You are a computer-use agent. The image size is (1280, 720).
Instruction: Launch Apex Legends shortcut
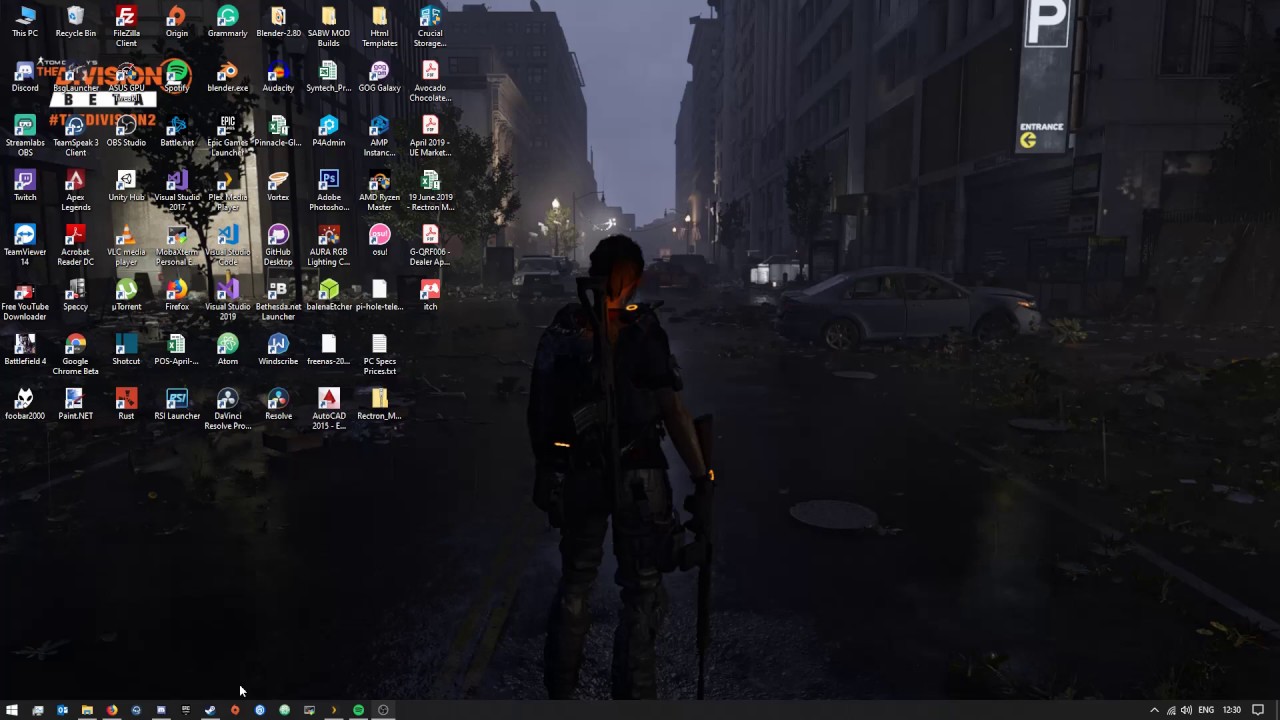tap(76, 191)
